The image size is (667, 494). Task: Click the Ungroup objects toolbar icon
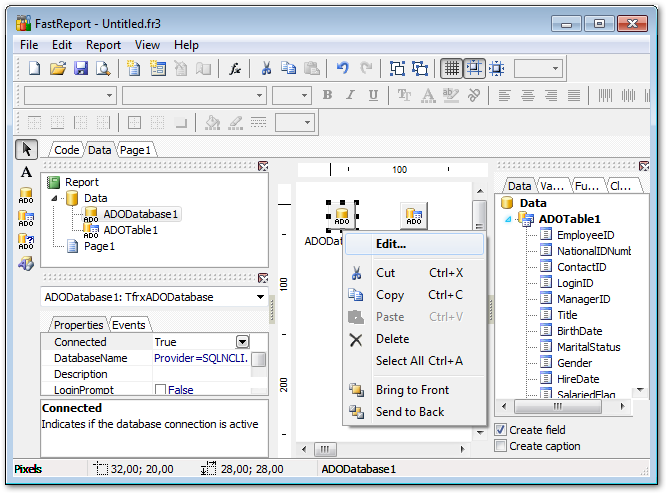coord(420,68)
